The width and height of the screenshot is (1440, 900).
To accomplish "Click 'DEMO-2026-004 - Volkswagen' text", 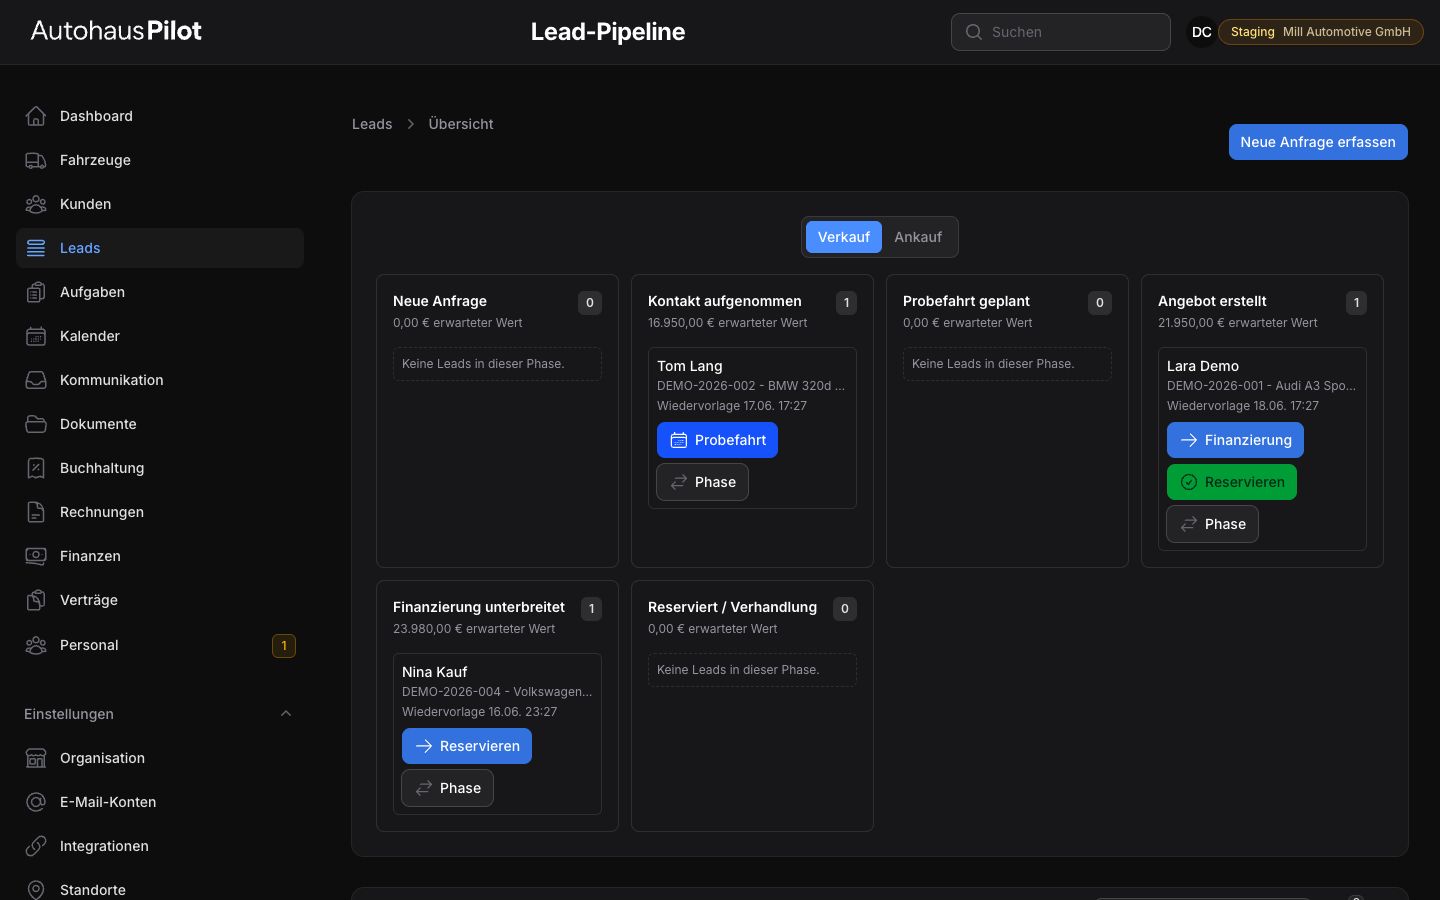I will [x=497, y=692].
